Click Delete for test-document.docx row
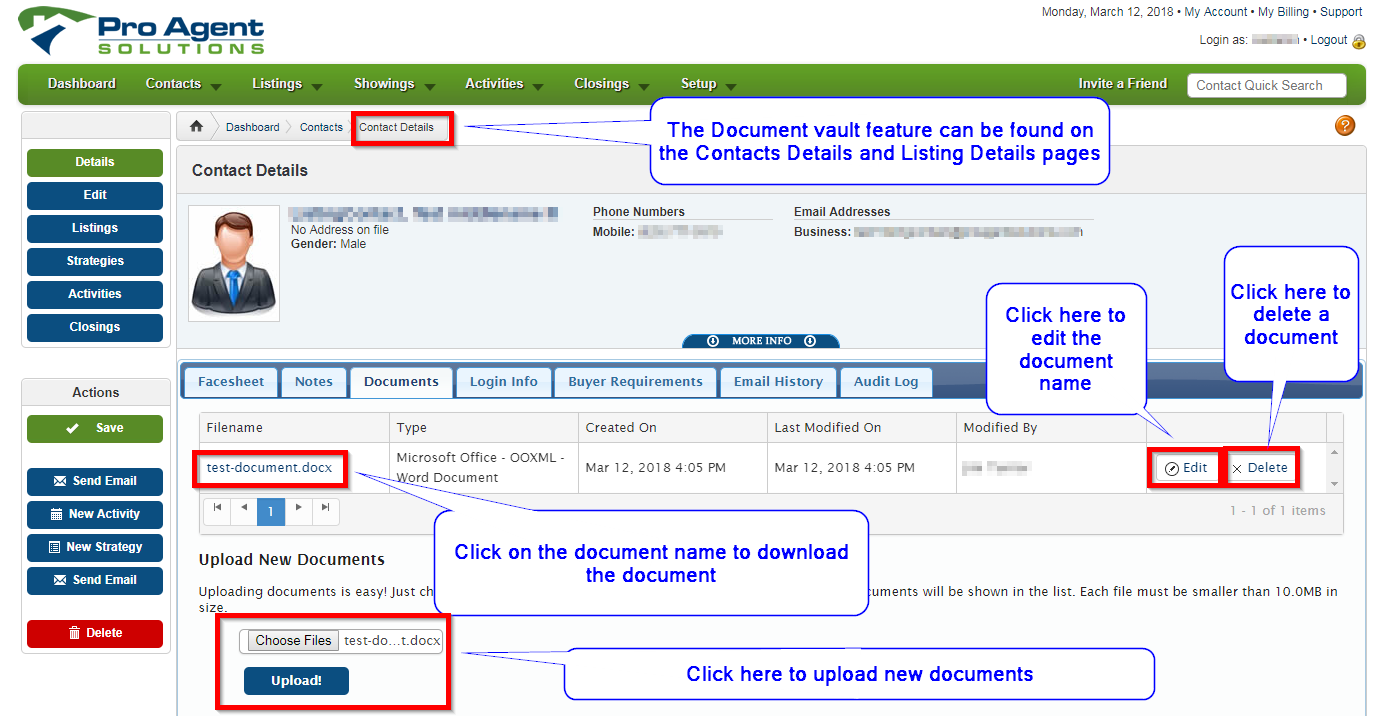Screen dimensions: 1382x716 [x=1259, y=468]
